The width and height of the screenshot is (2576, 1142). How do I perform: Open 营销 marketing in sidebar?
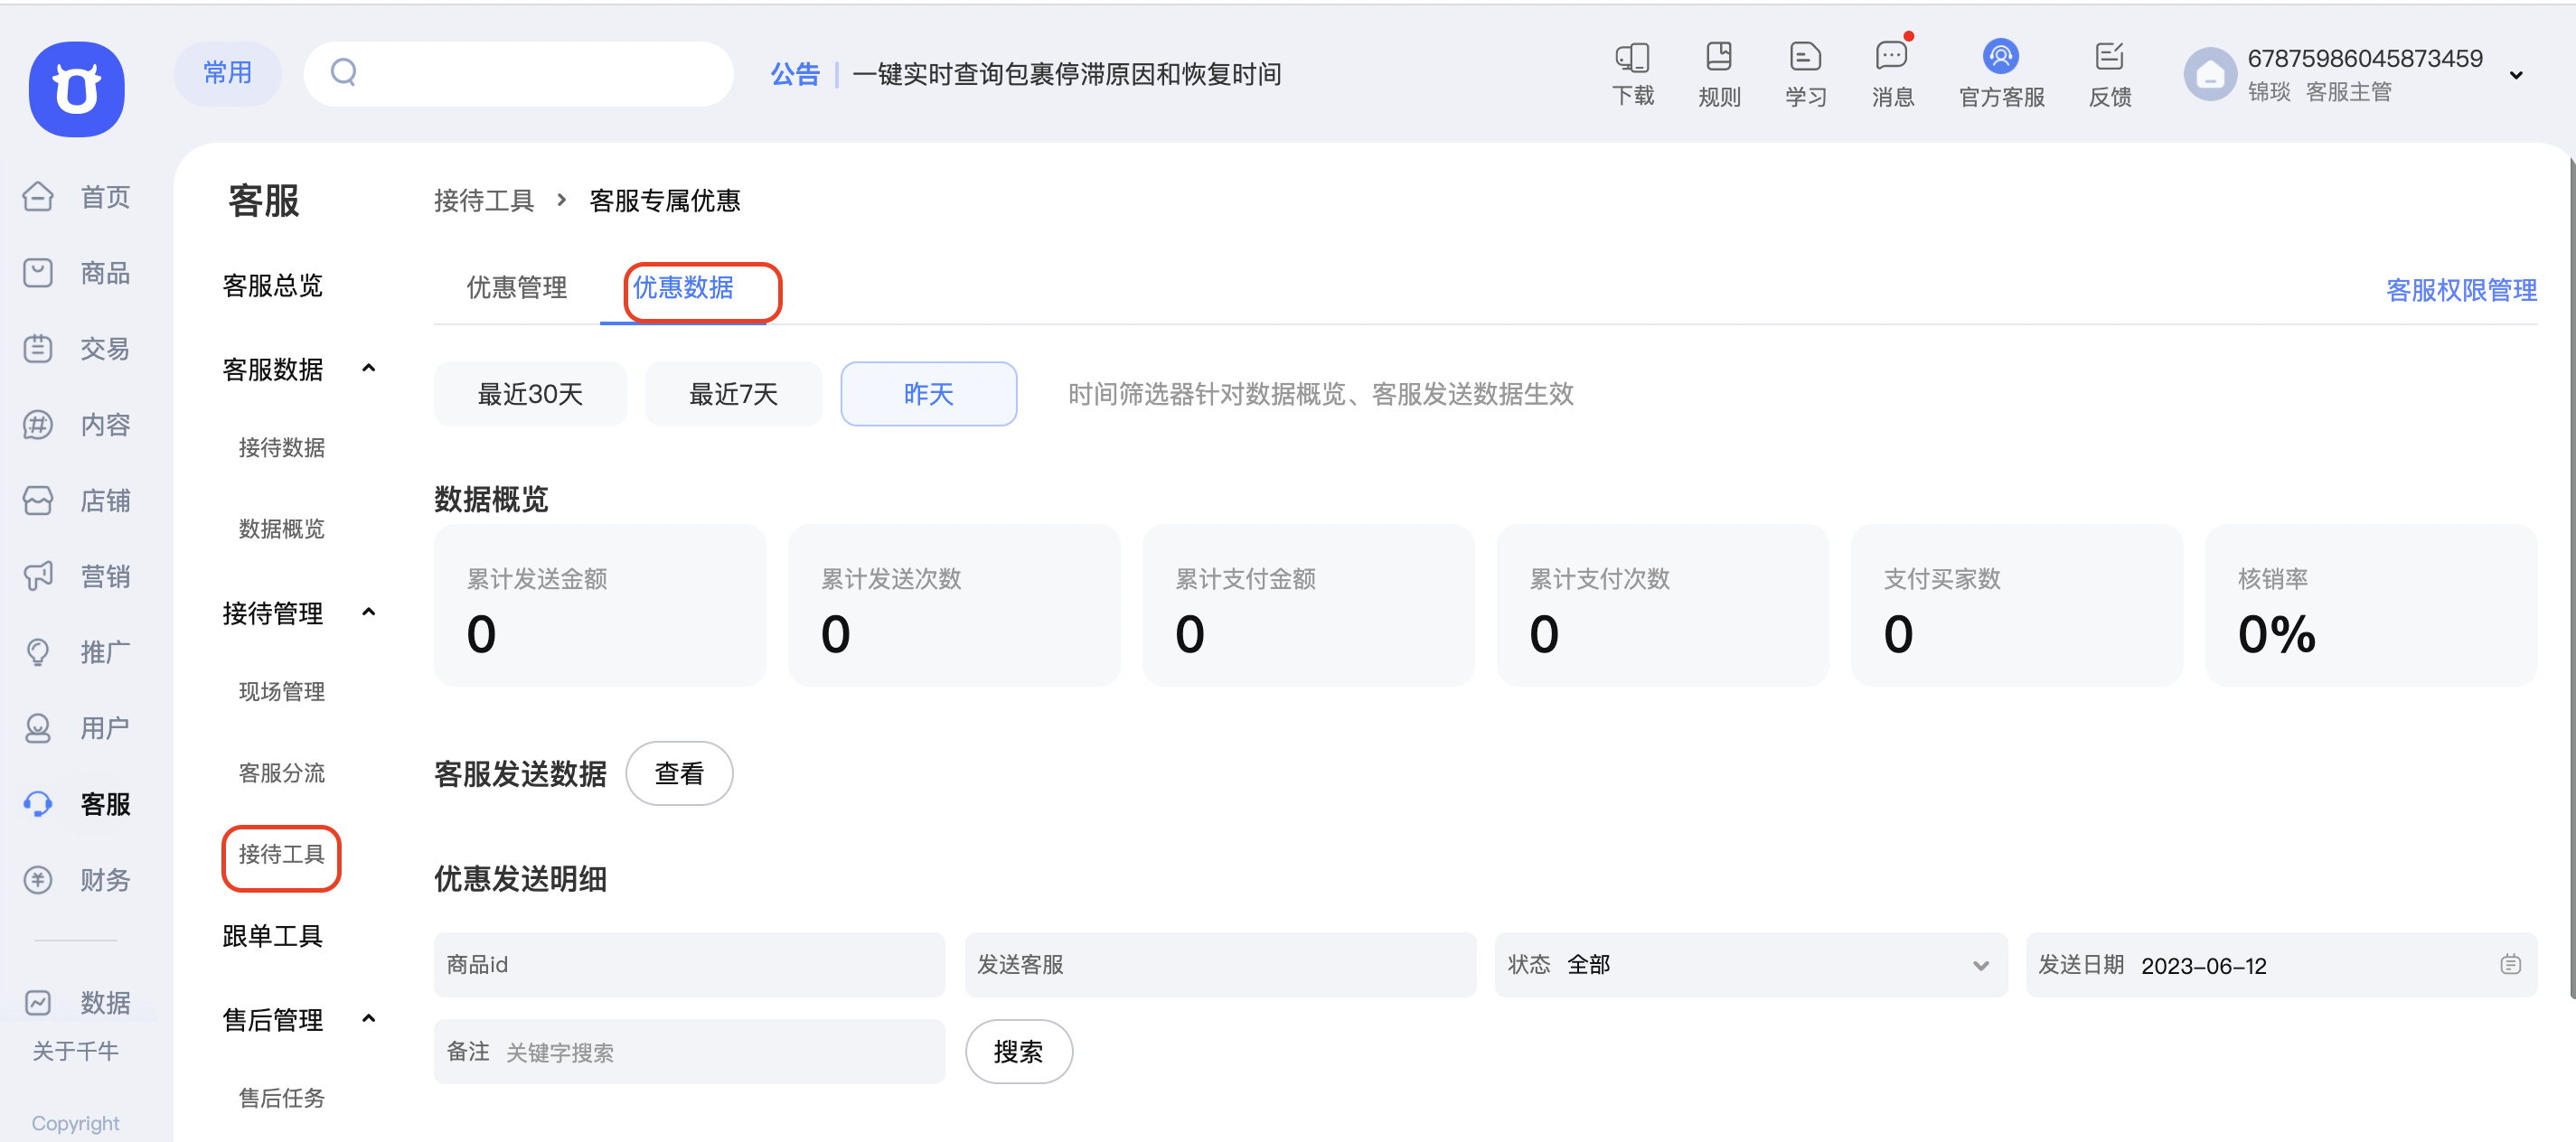(x=77, y=576)
